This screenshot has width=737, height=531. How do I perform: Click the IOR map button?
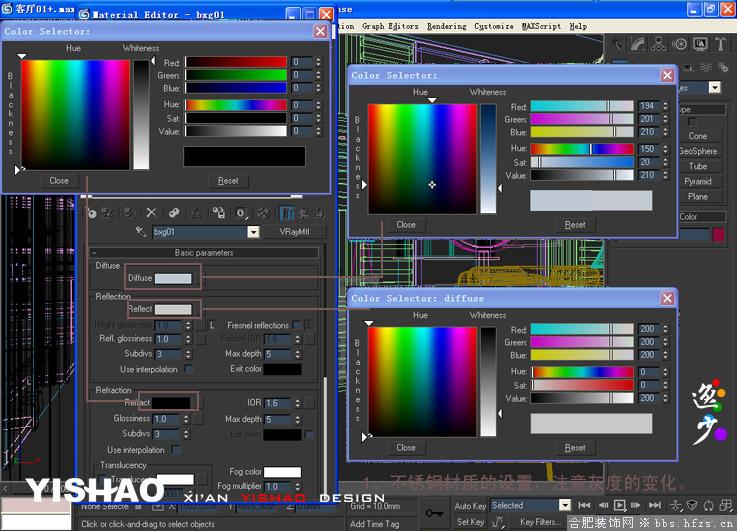pyautogui.click(x=309, y=403)
